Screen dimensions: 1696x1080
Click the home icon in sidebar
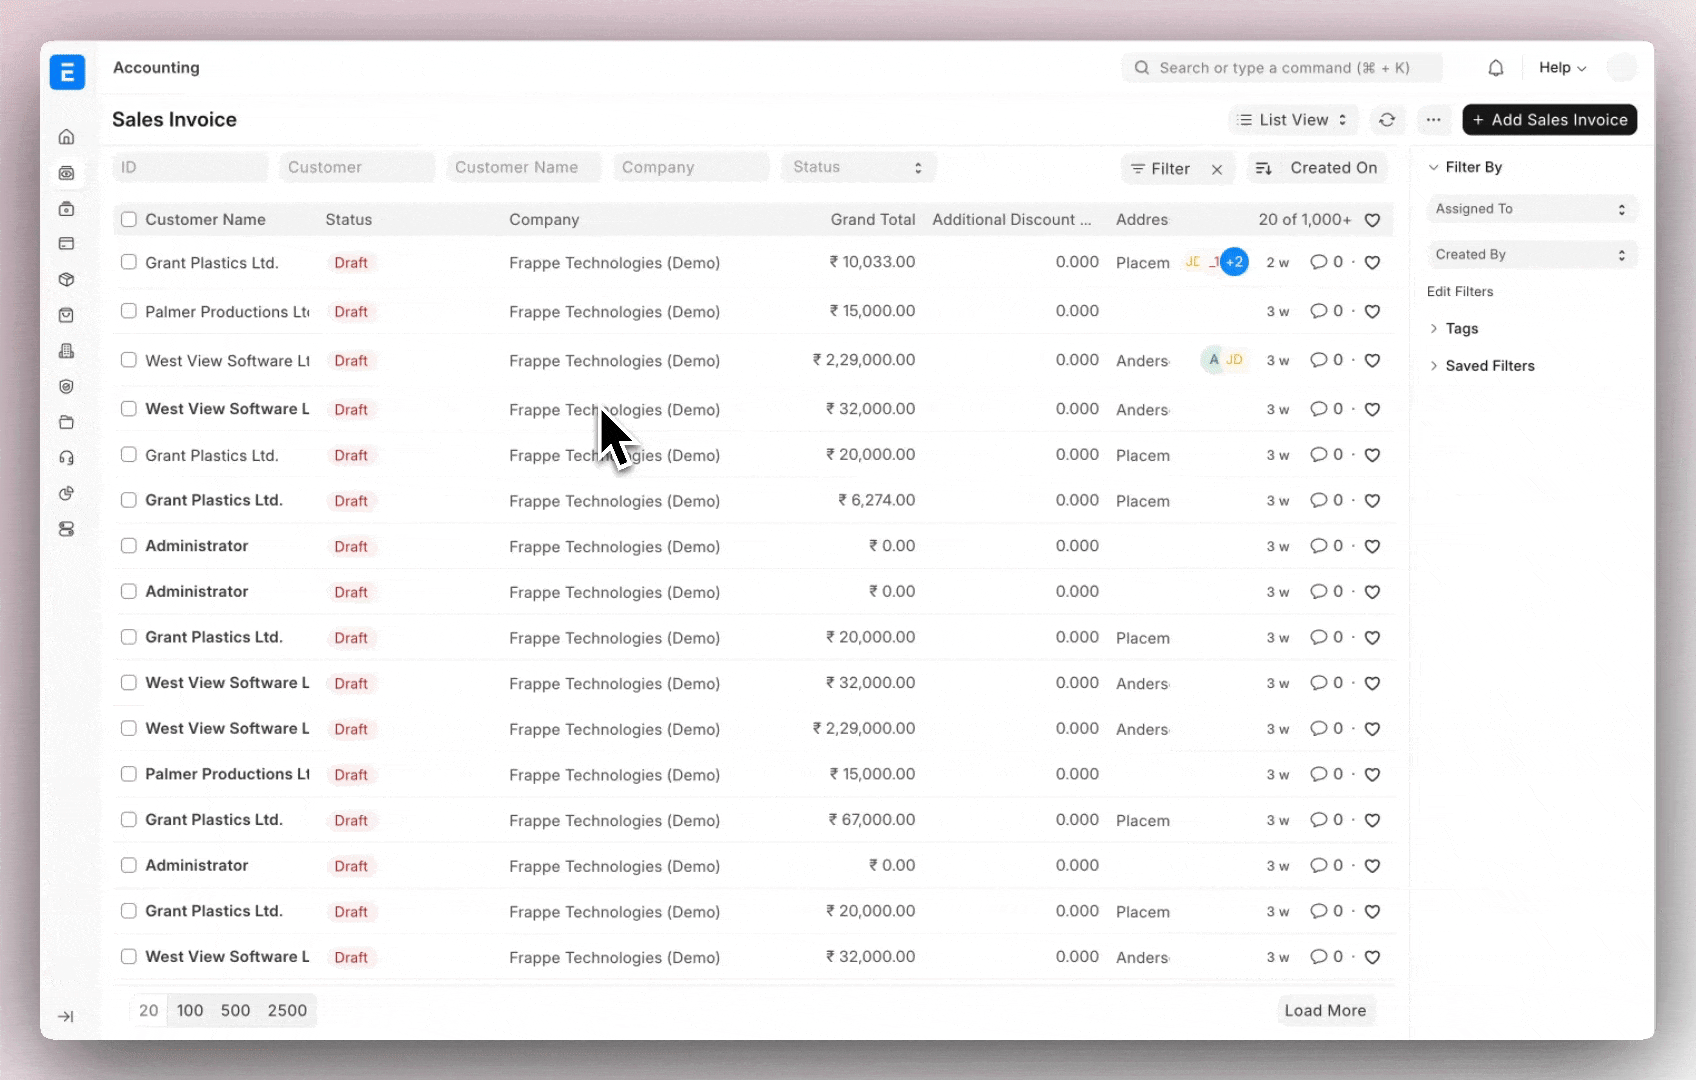66,137
